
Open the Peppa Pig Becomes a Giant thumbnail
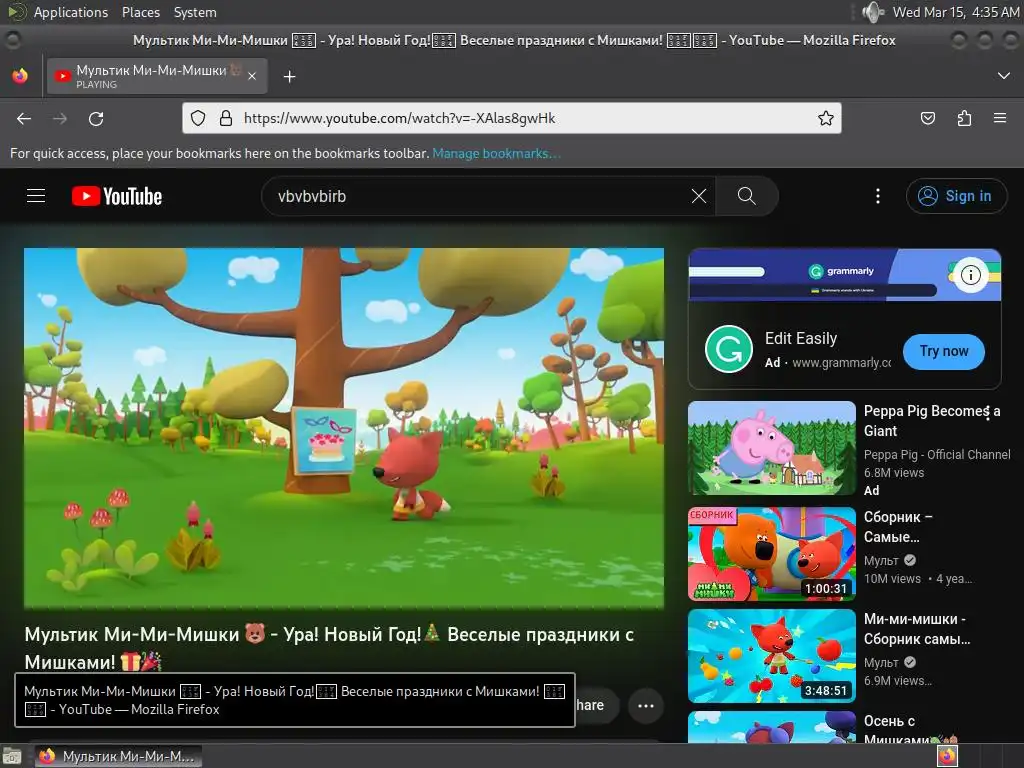point(772,448)
